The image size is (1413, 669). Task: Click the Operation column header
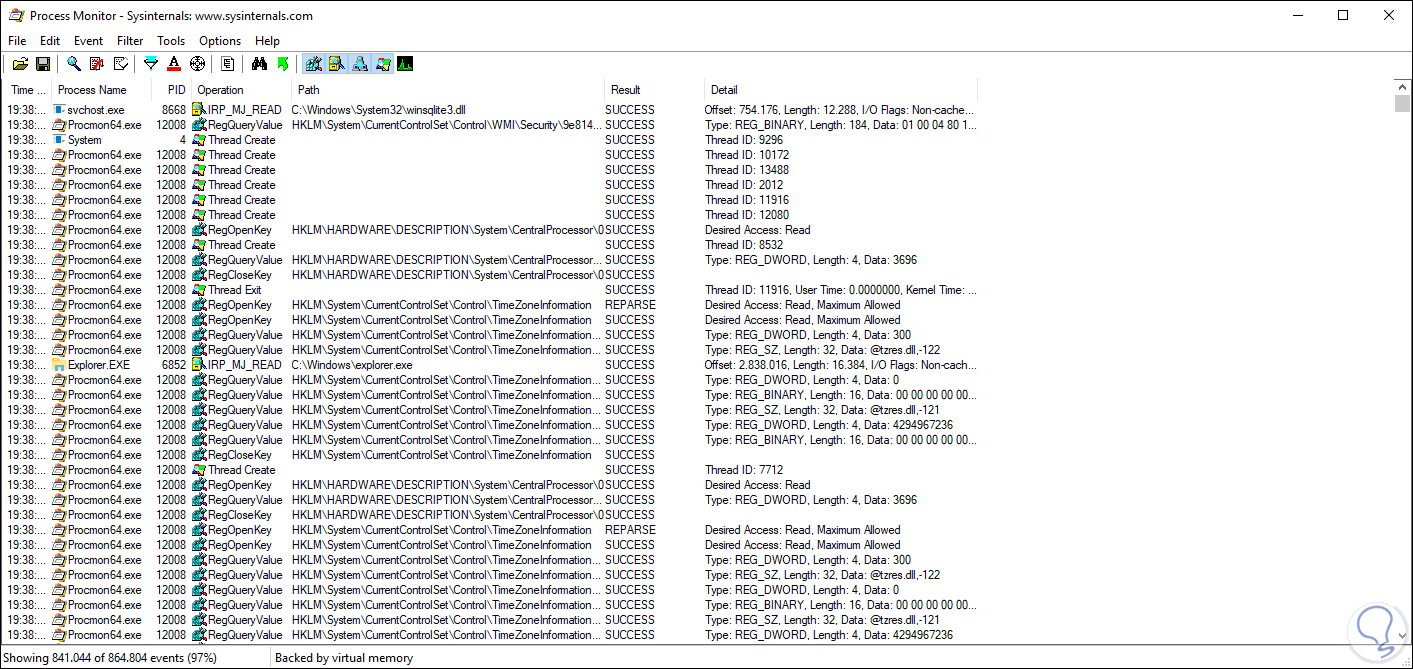(241, 90)
